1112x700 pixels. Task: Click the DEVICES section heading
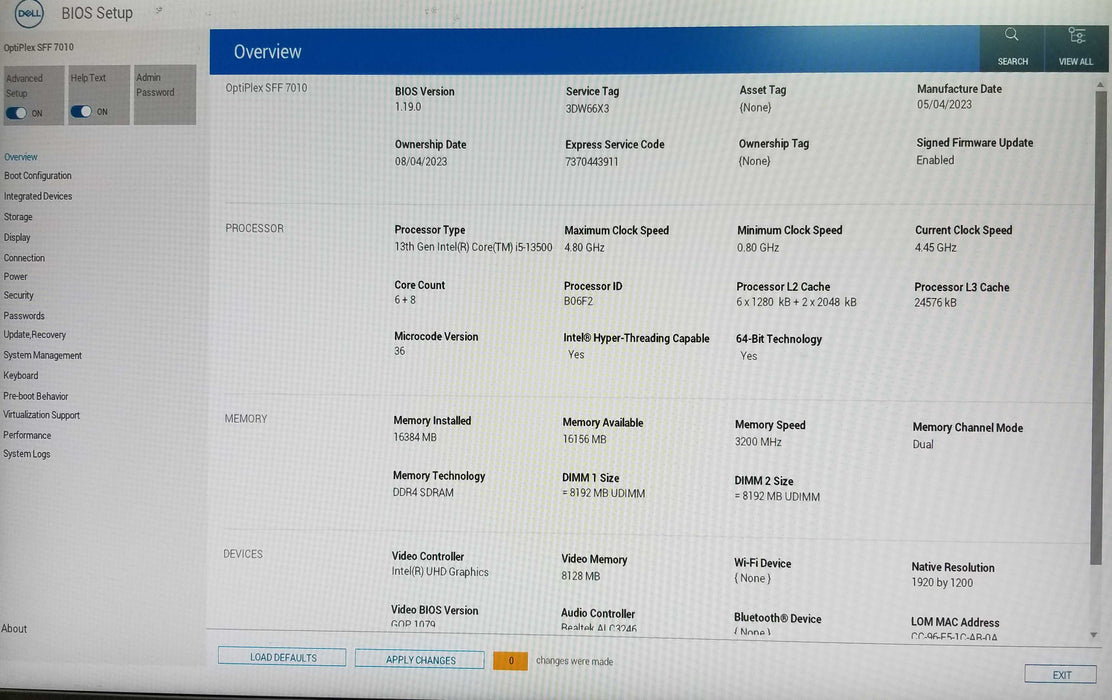click(243, 554)
